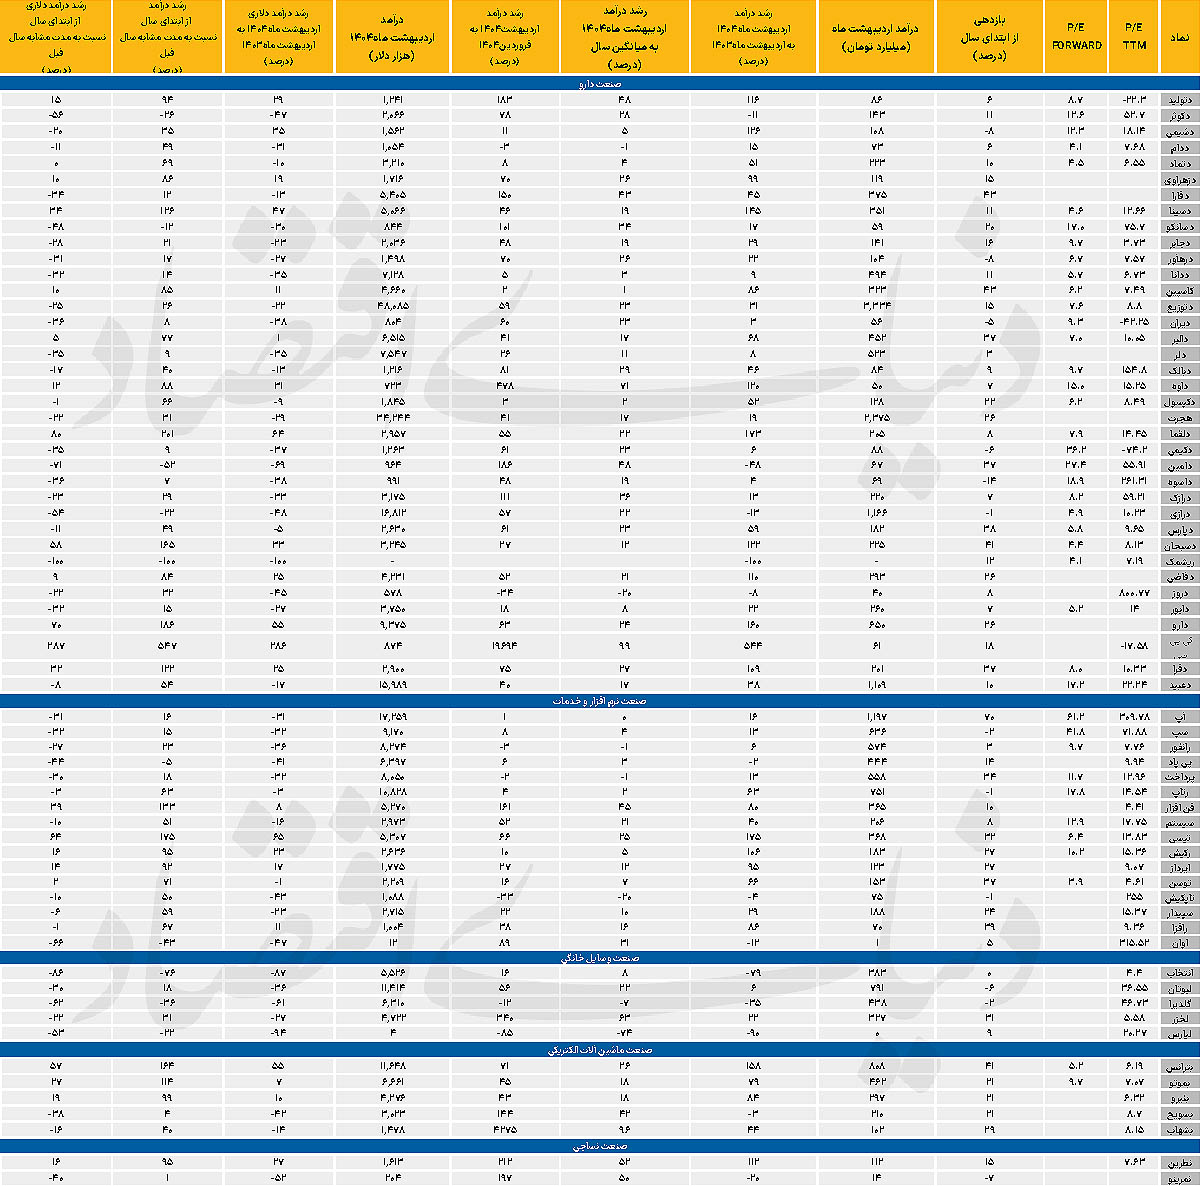Click the symbol 'داوه'
Screen dimensions: 1200x1186
coord(1179,384)
